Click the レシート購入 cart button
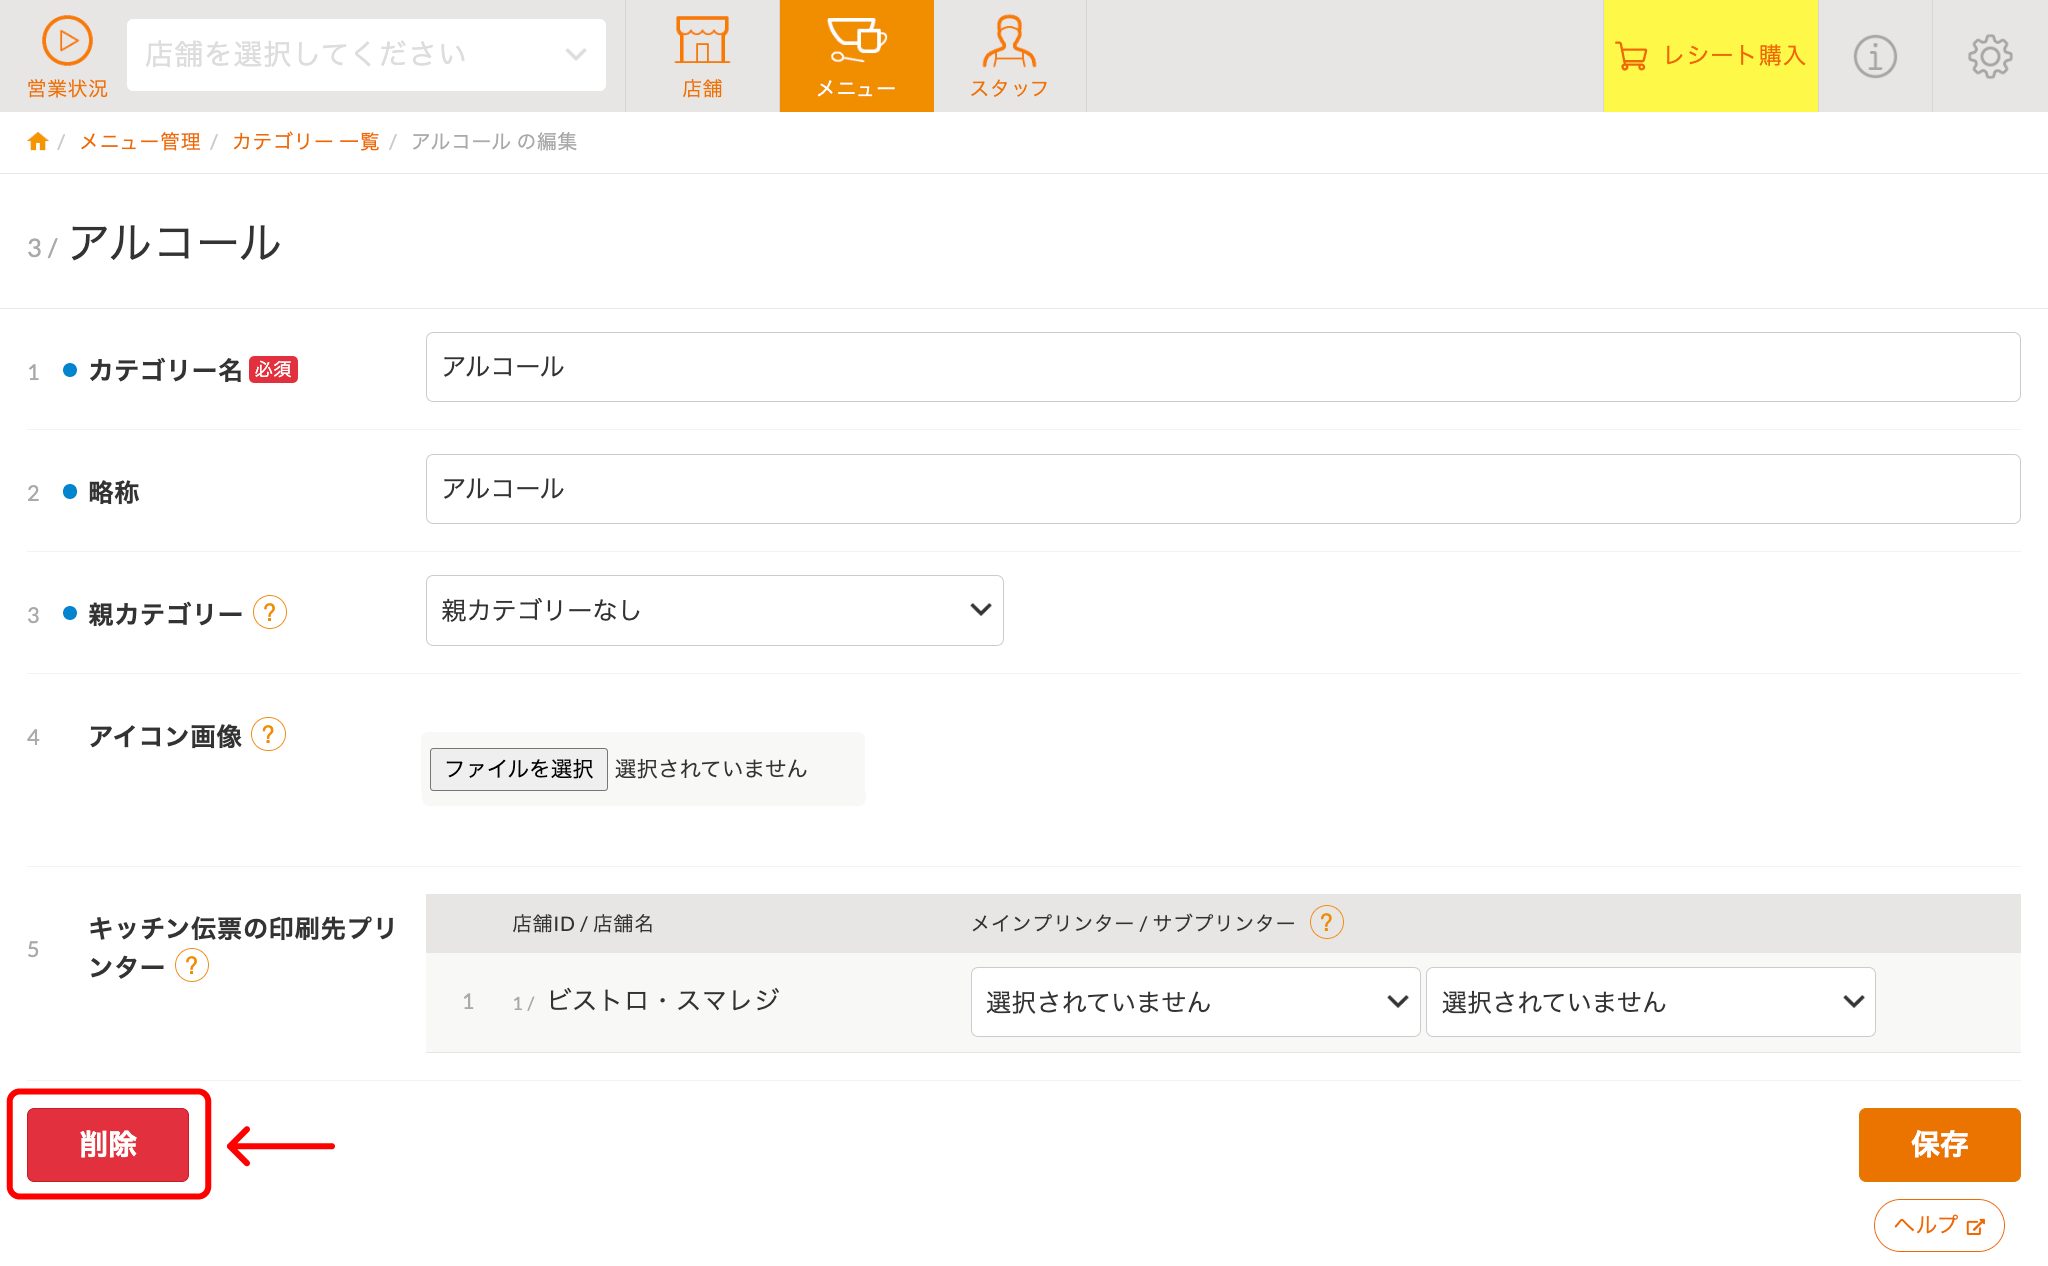The height and width of the screenshot is (1266, 2048). 1710,56
